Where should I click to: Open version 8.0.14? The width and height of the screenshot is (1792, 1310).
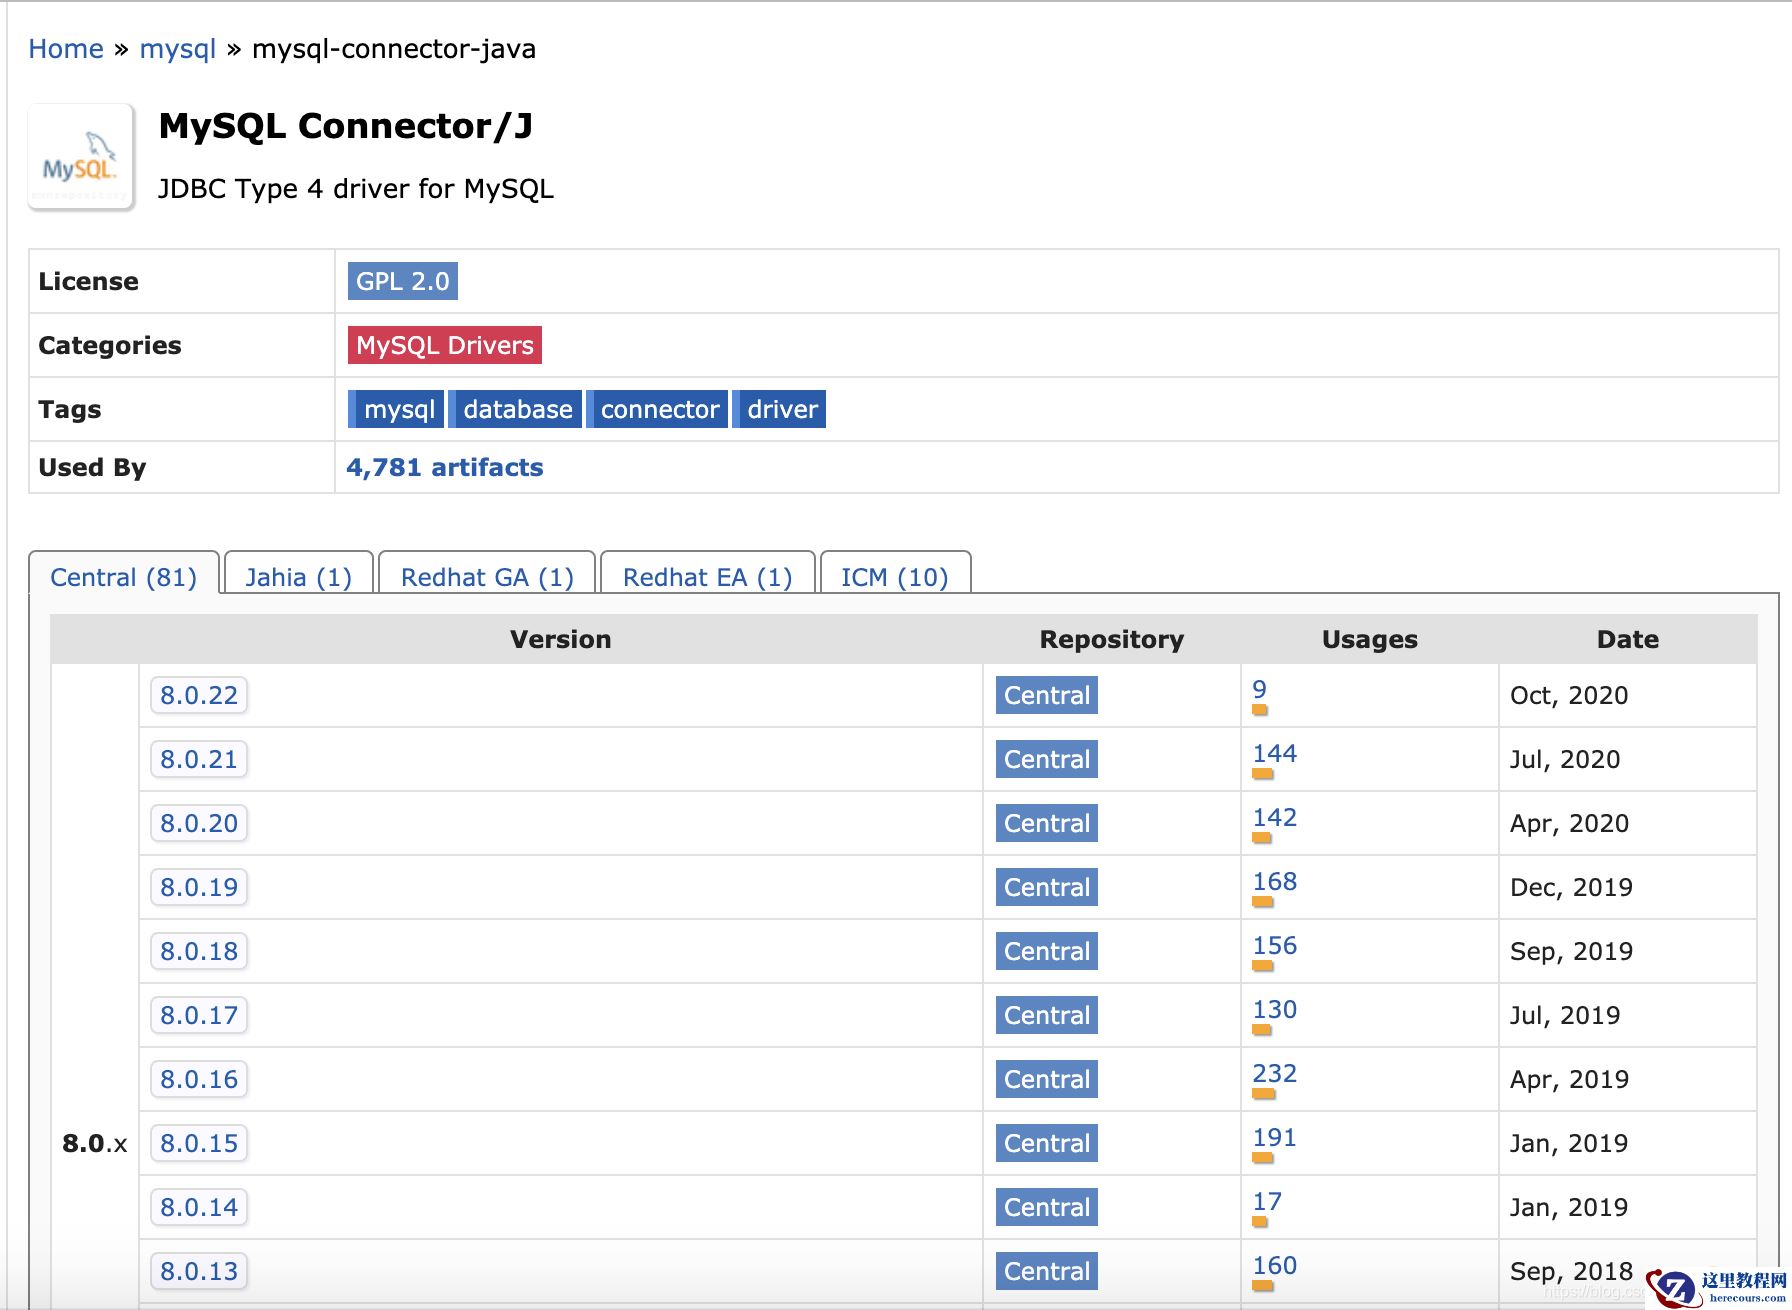[x=199, y=1207]
